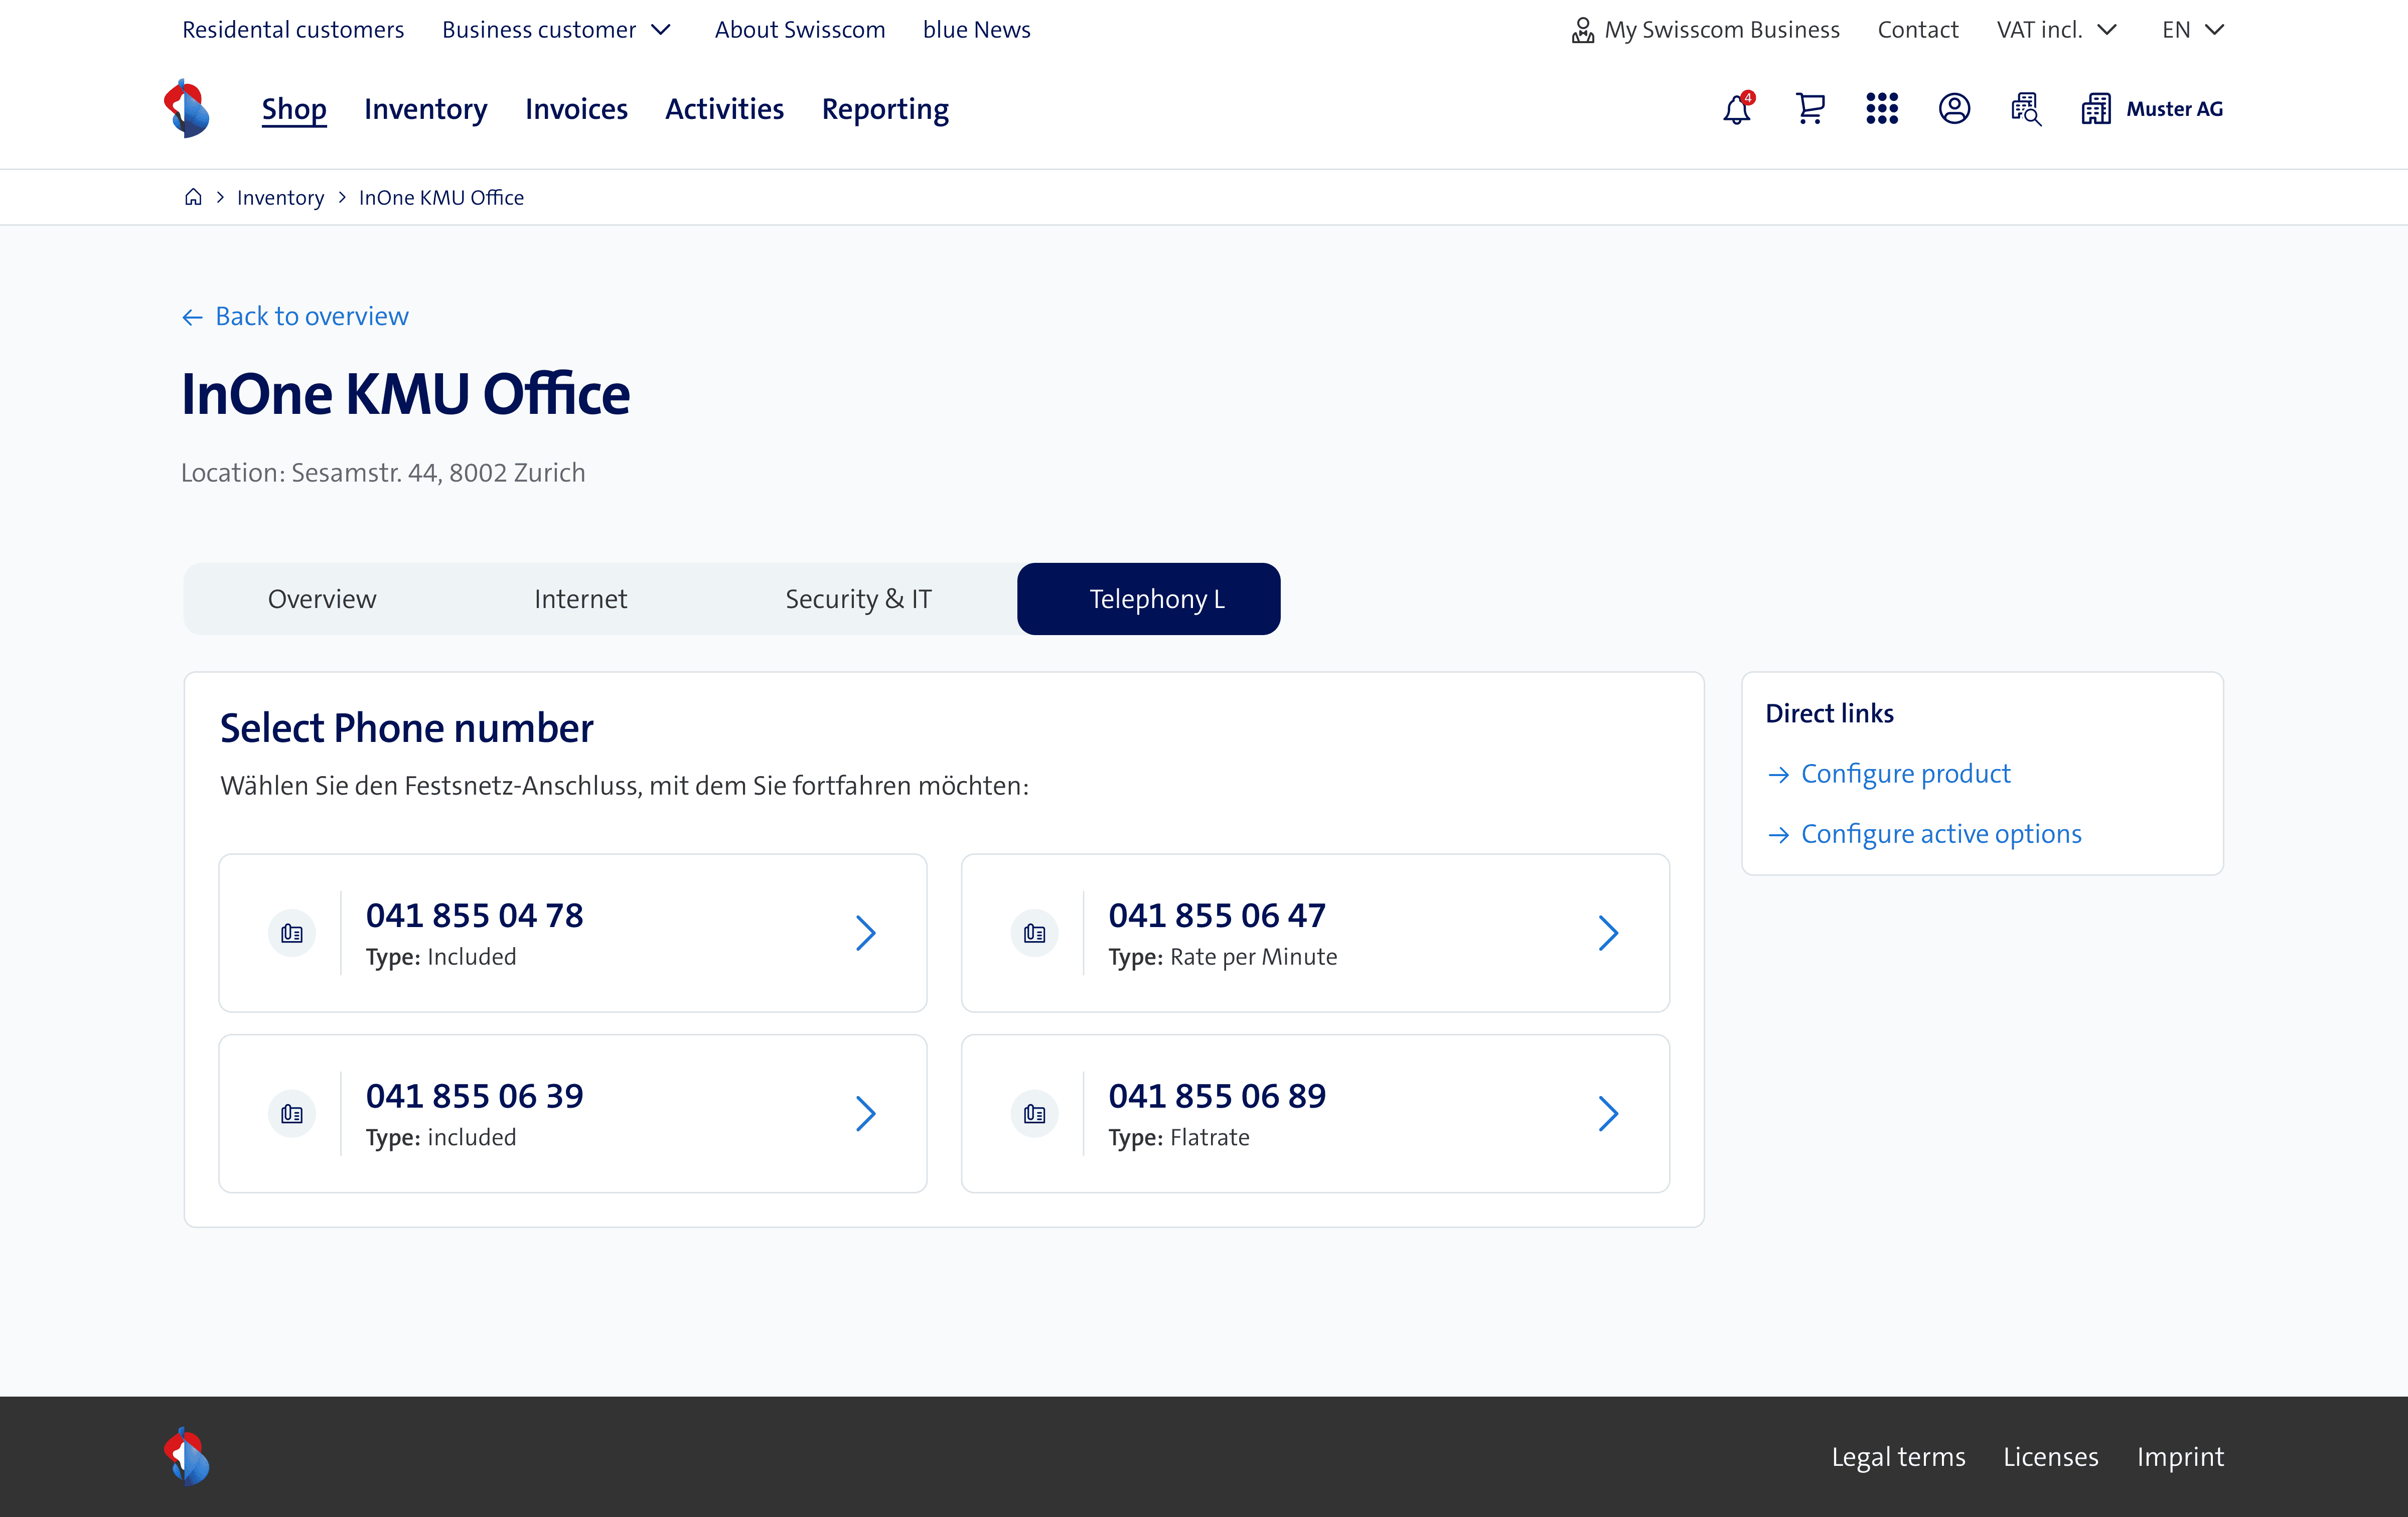Open Legal terms in the footer
Screen dimensions: 2408x1517
click(1899, 1457)
